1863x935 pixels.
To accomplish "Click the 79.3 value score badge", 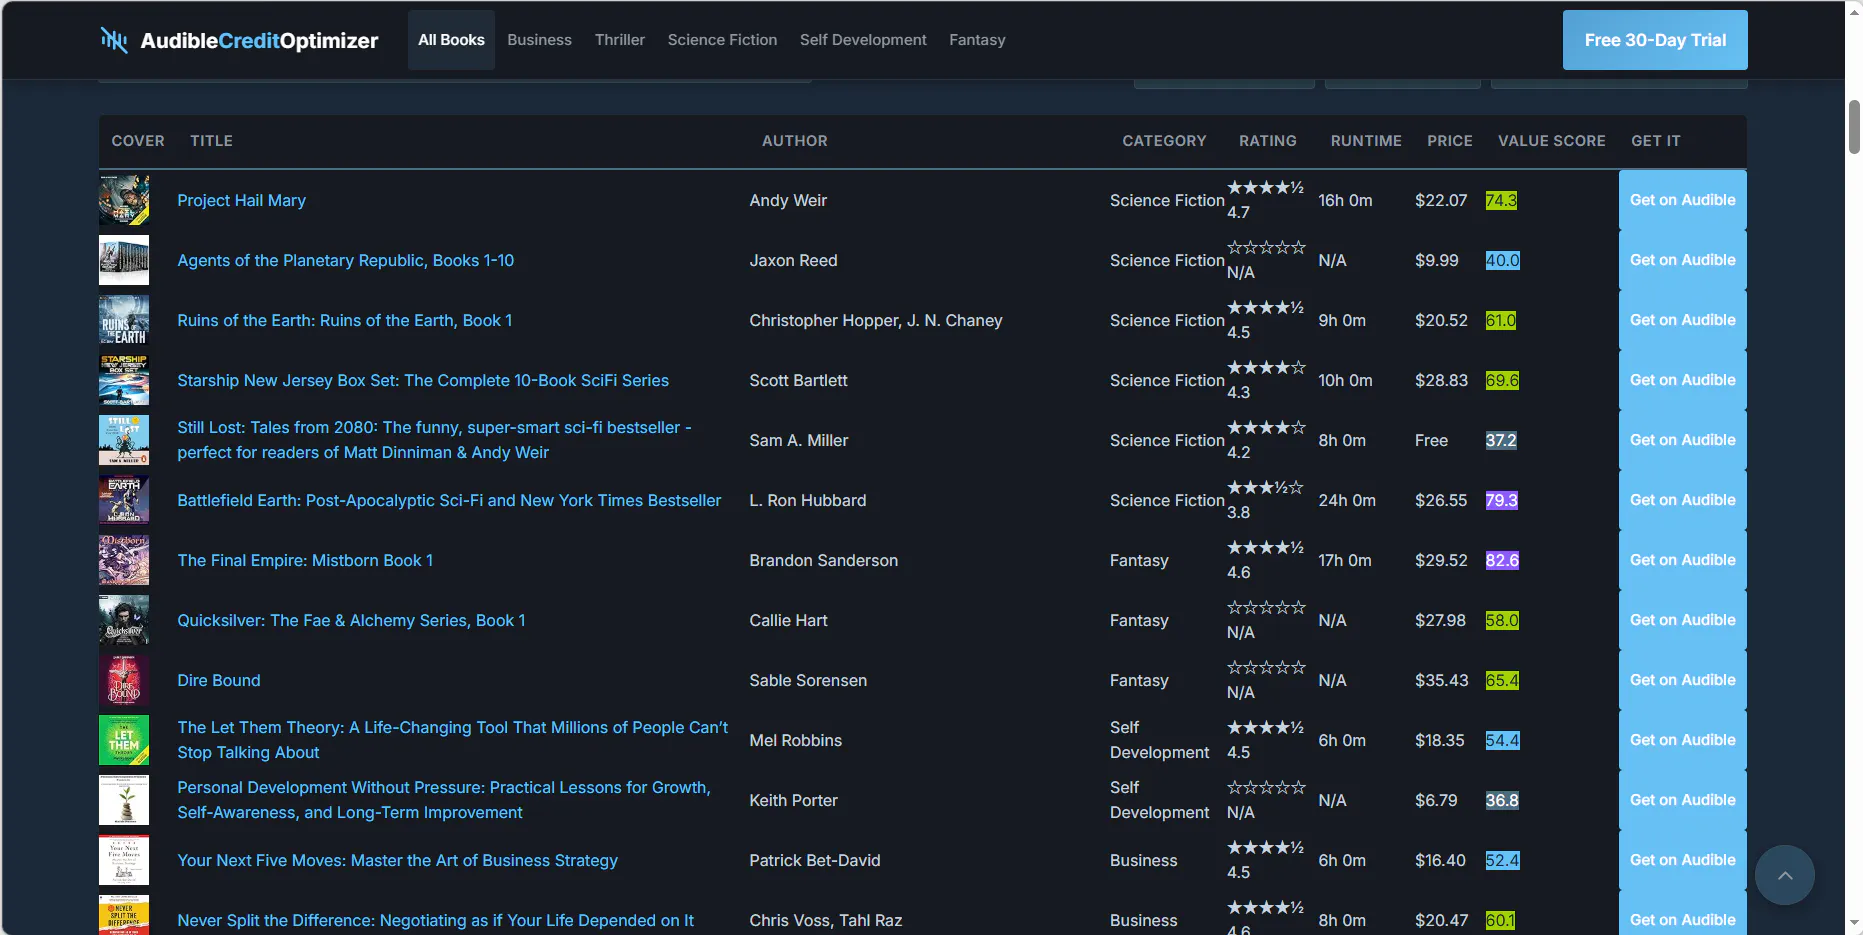I will pyautogui.click(x=1501, y=500).
